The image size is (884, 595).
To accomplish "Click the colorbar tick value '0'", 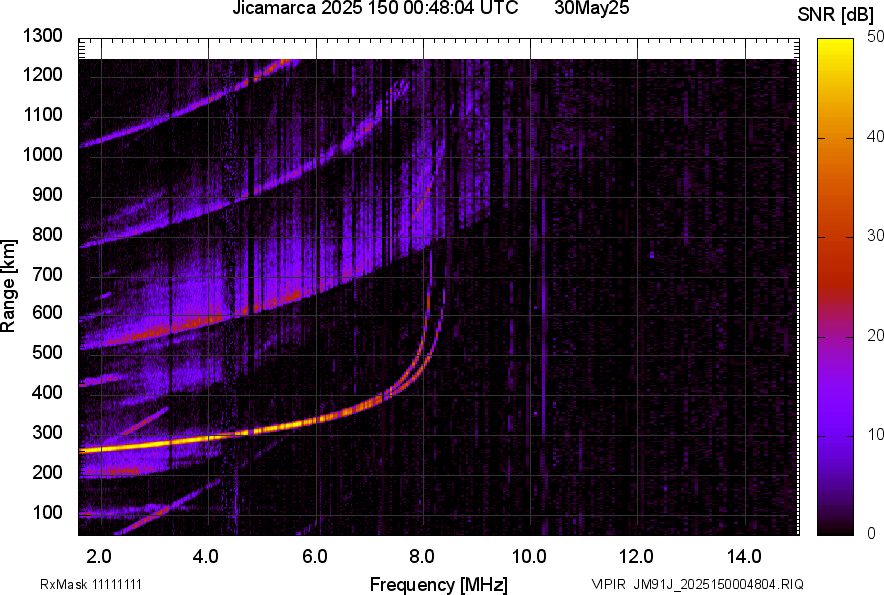I will click(872, 533).
